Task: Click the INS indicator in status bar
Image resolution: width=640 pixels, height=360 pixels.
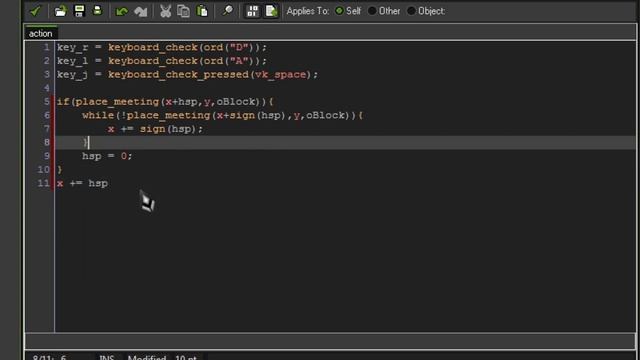Action: click(107, 357)
